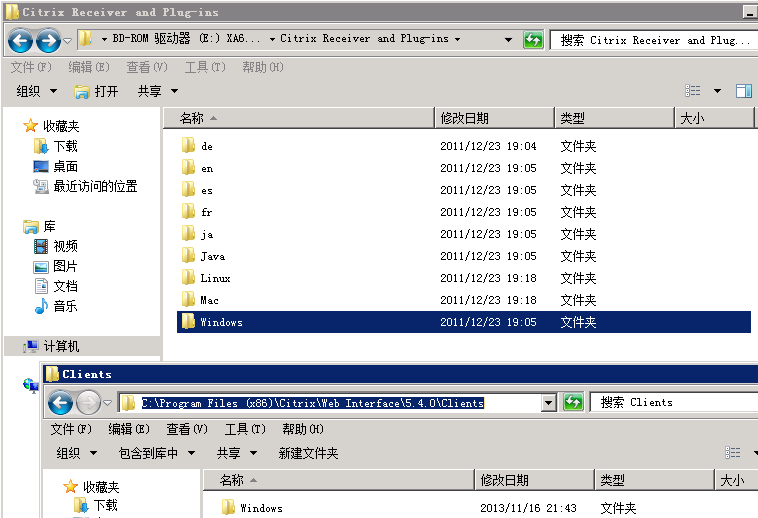
Task: Go back in Citrix Receiver window
Action: tap(20, 41)
